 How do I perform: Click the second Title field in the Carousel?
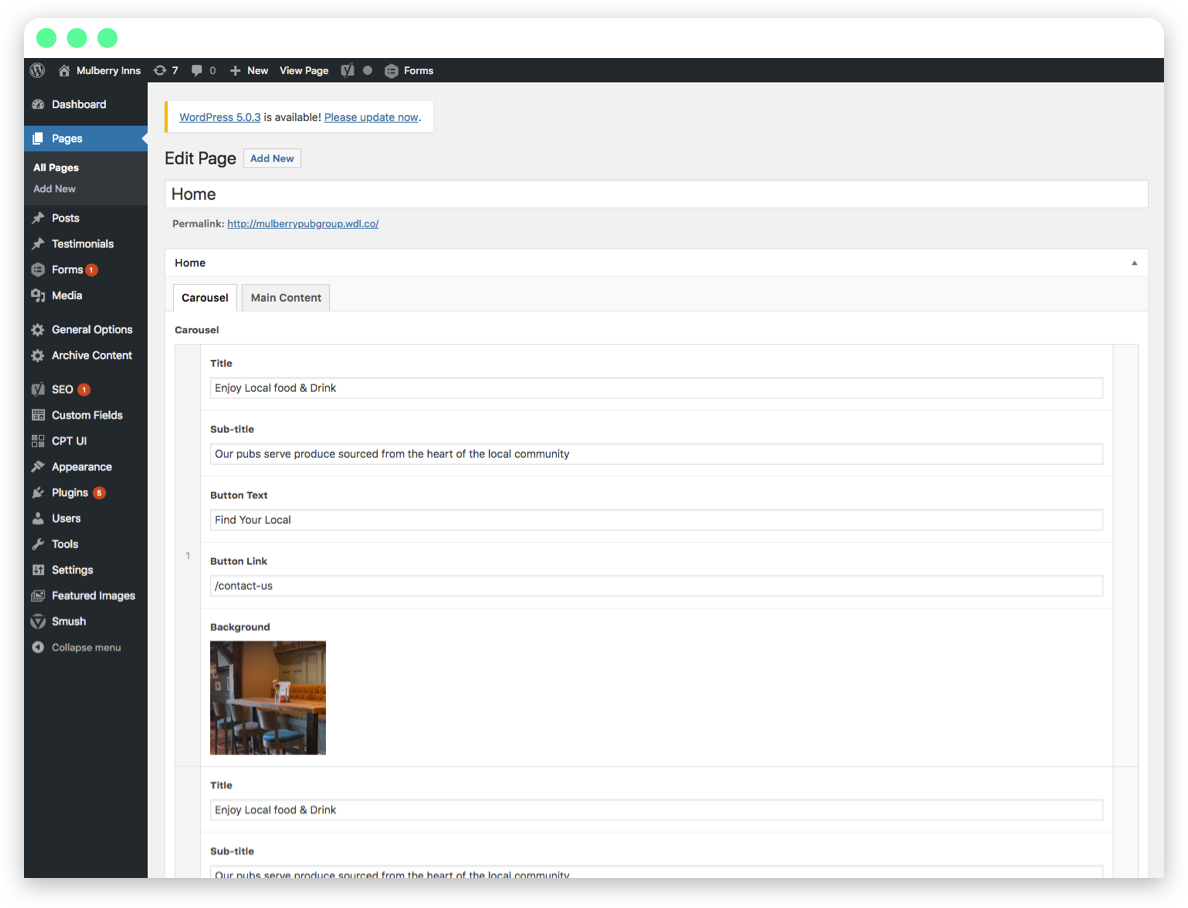(656, 810)
